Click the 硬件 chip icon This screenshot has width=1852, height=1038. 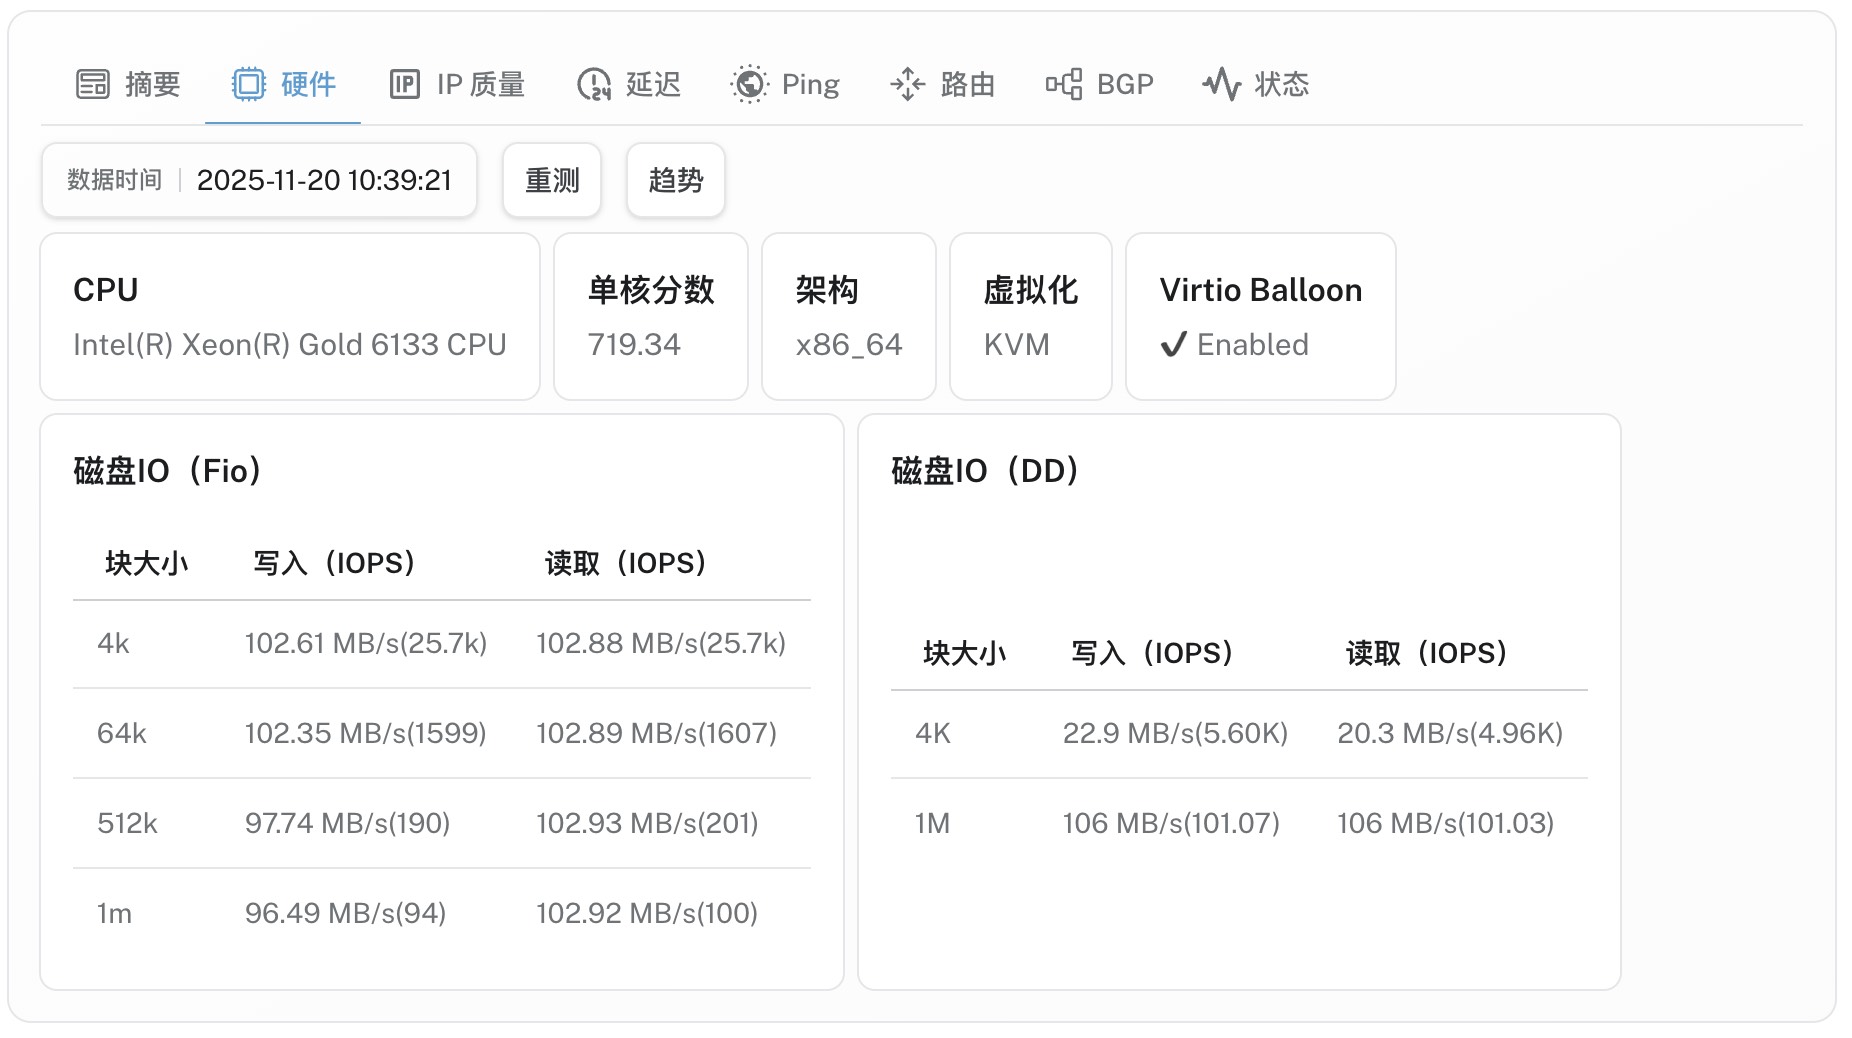click(249, 84)
